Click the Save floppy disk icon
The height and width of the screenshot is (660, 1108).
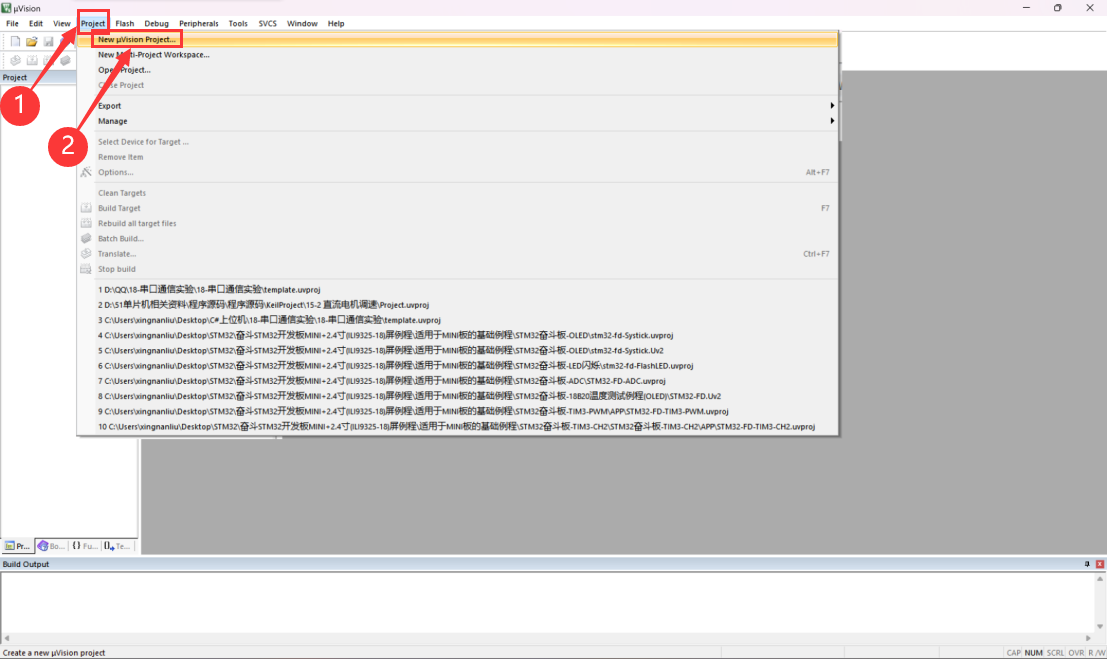48,42
